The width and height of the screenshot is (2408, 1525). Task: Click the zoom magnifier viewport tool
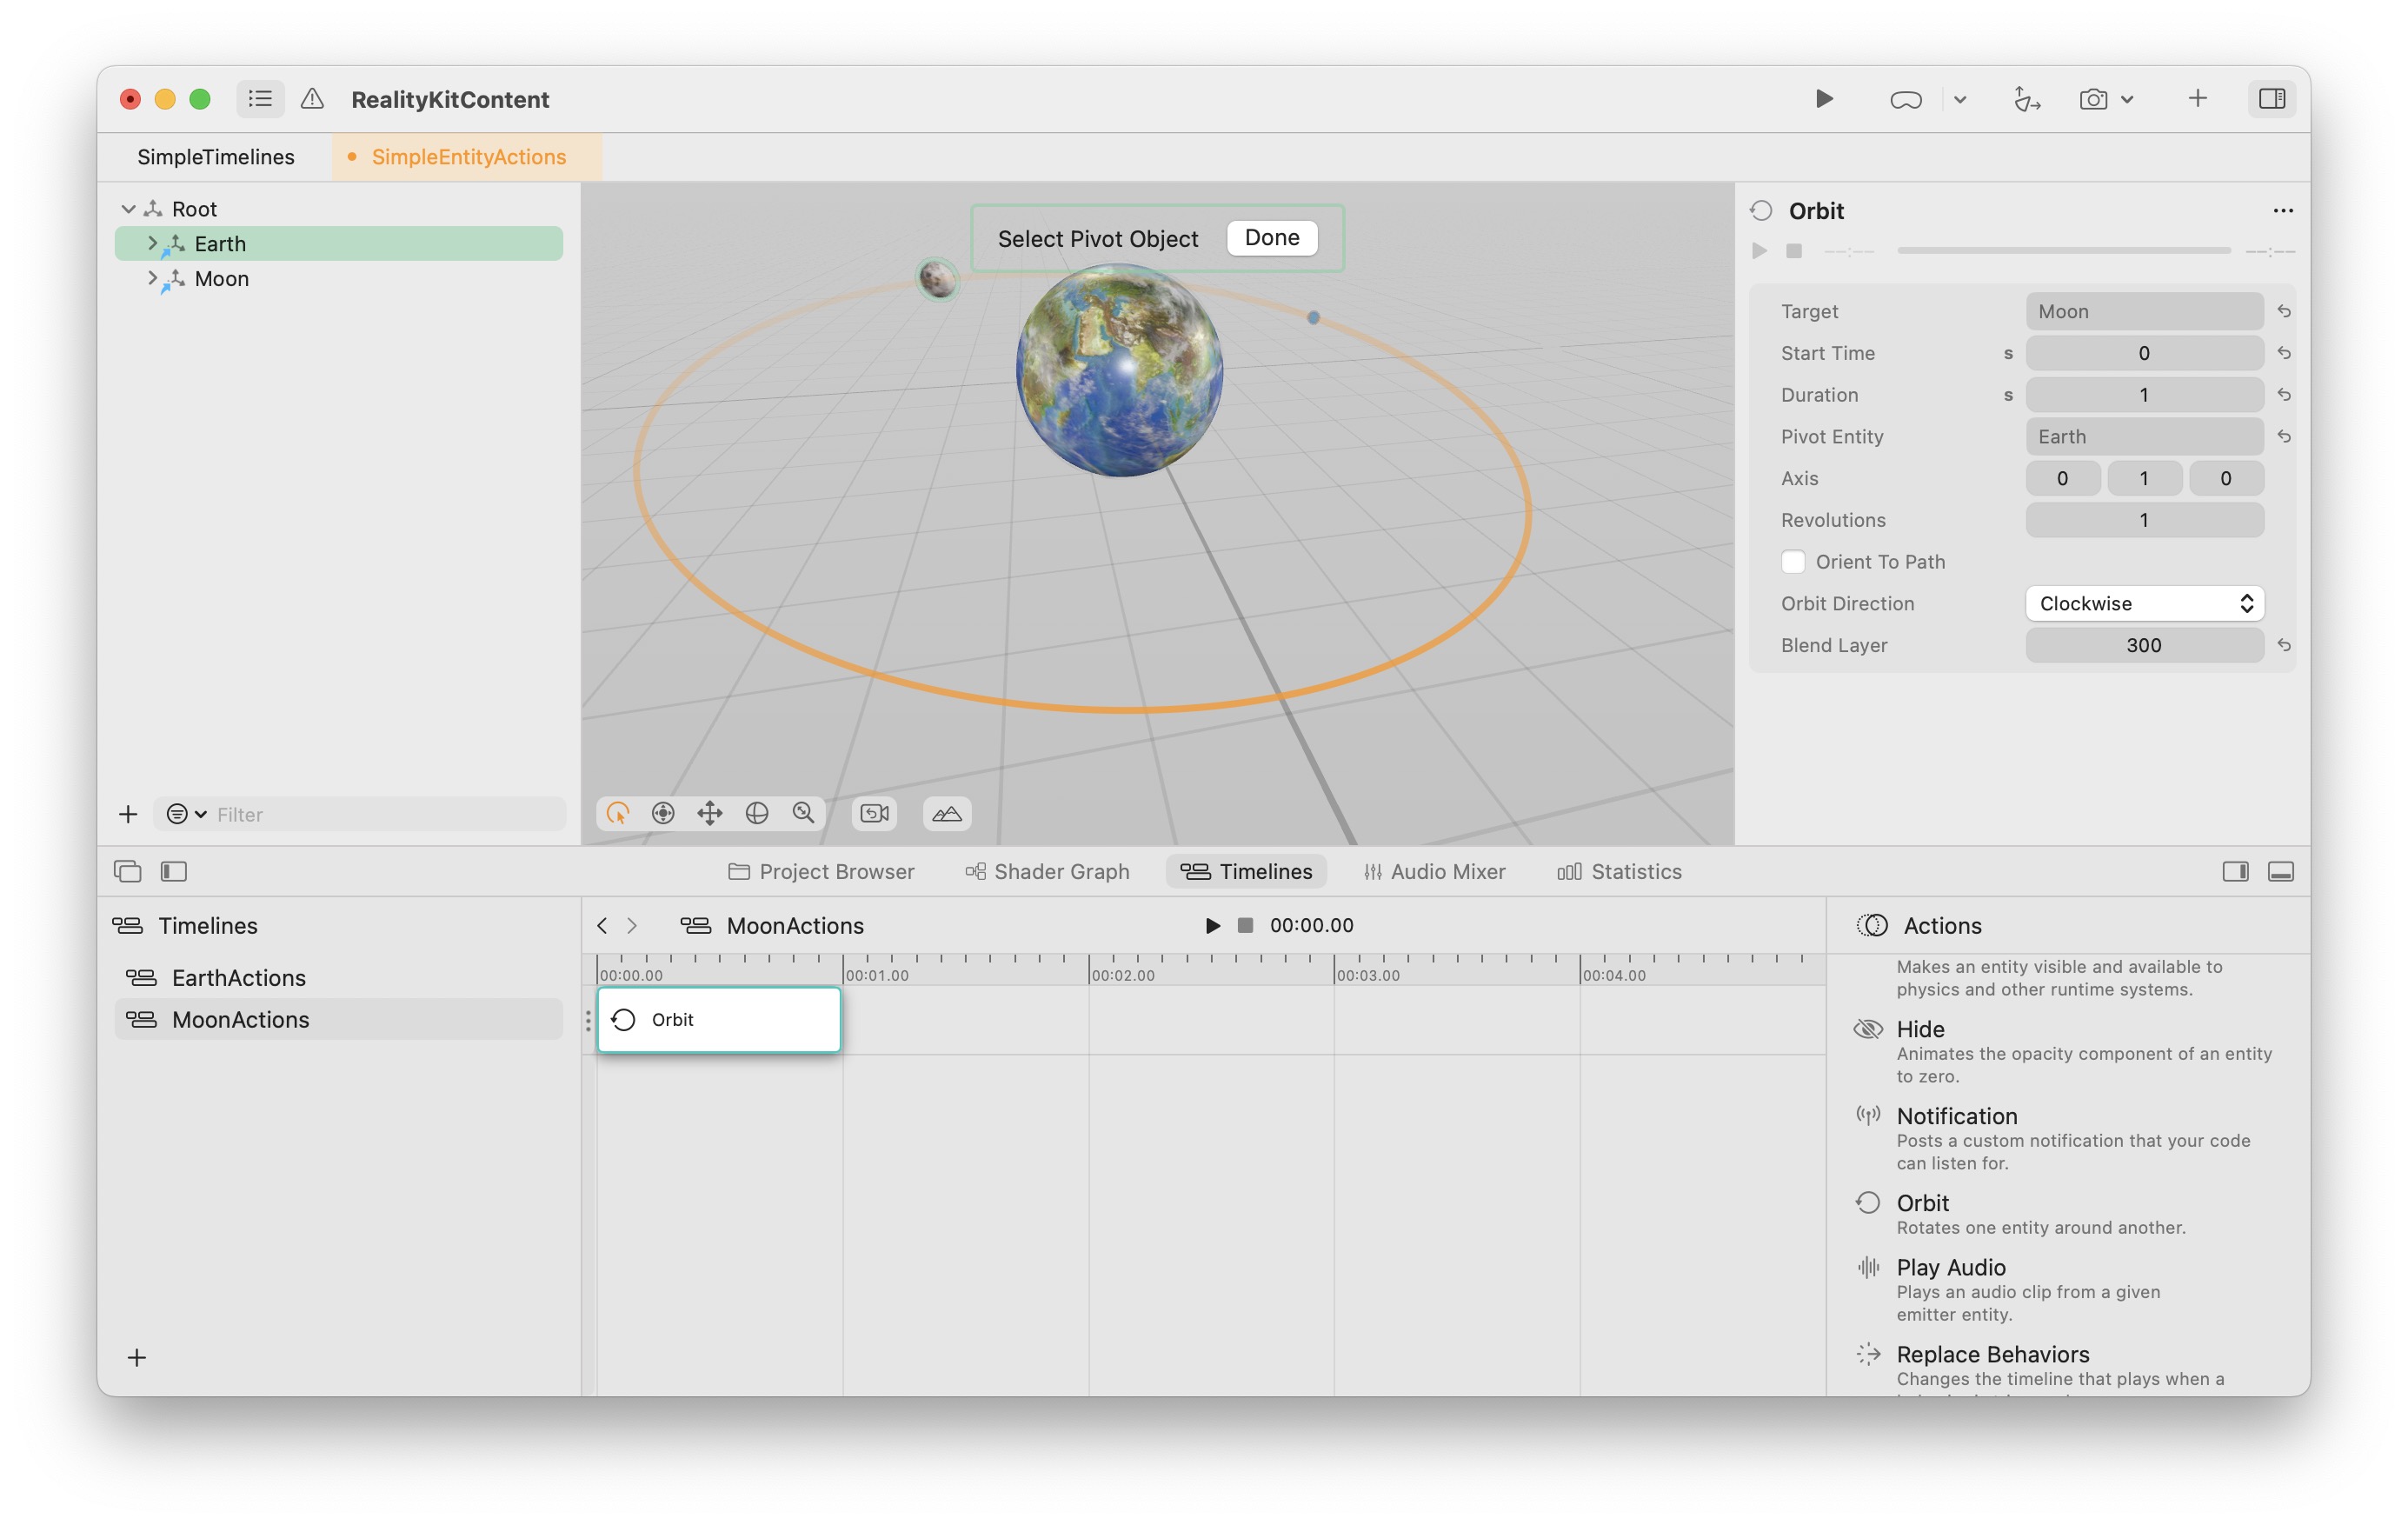(x=803, y=813)
